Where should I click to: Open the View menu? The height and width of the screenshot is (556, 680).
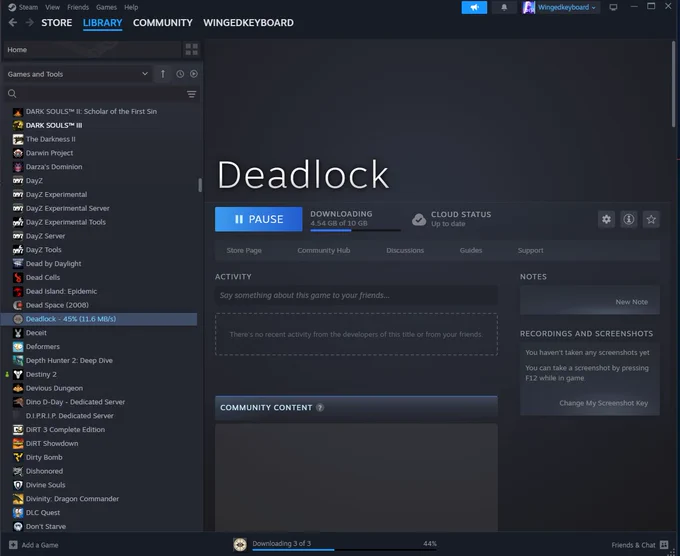coord(52,7)
